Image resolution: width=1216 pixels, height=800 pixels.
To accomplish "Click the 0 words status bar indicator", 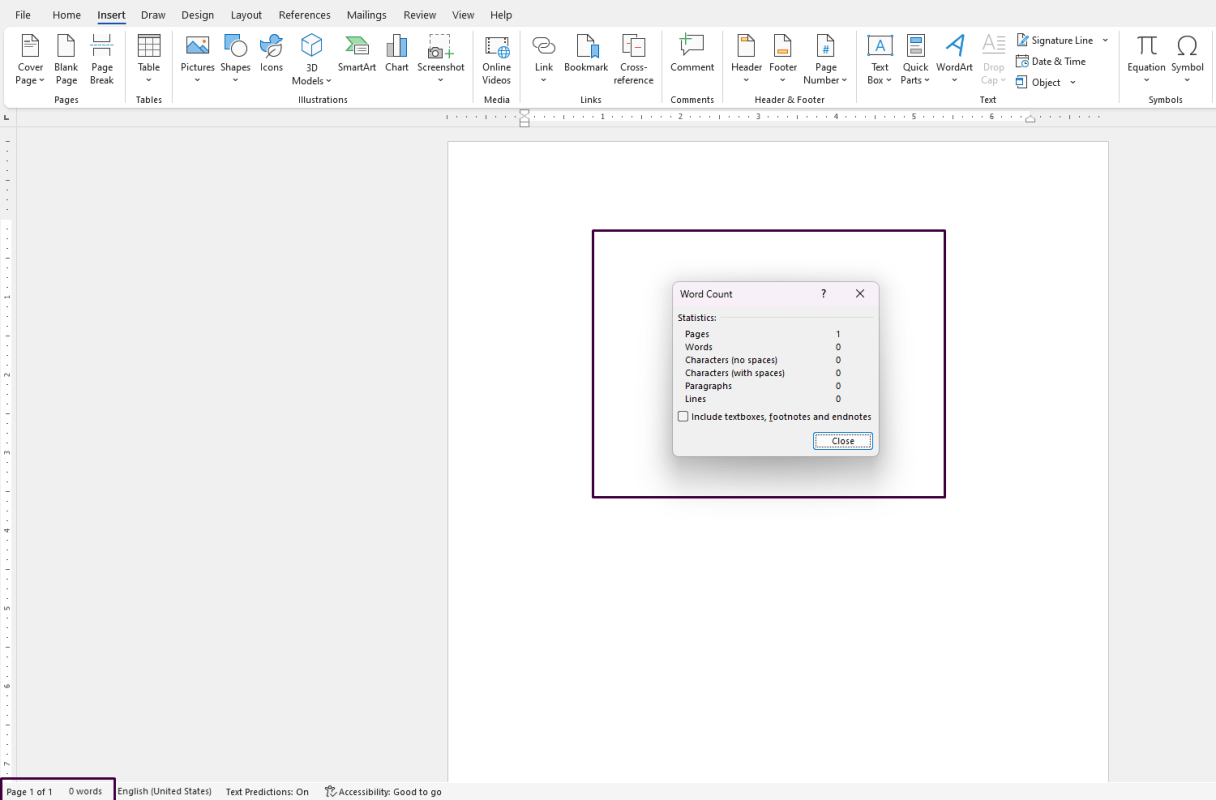I will click(85, 791).
